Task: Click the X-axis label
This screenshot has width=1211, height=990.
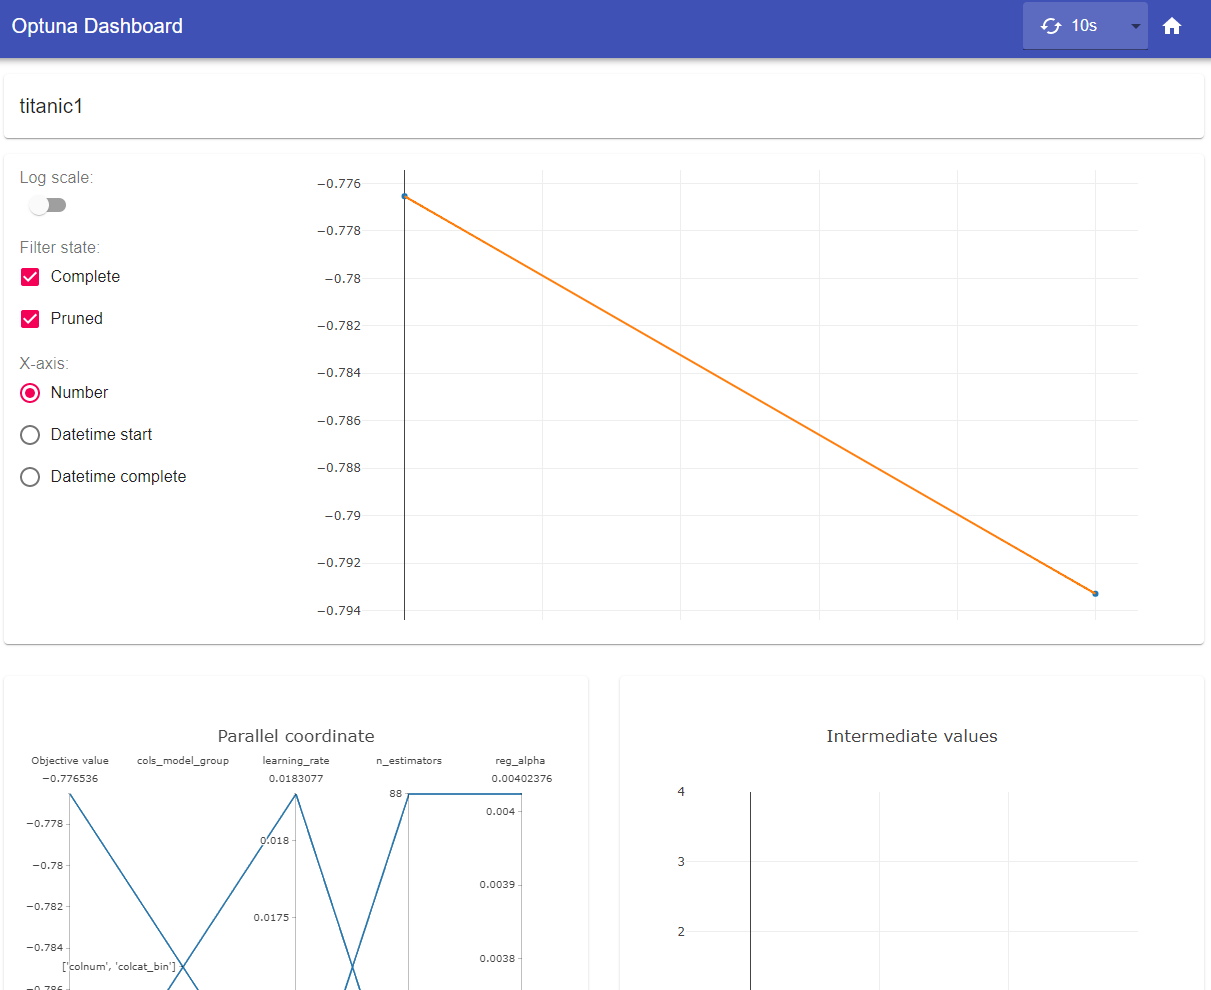Action: pyautogui.click(x=44, y=363)
